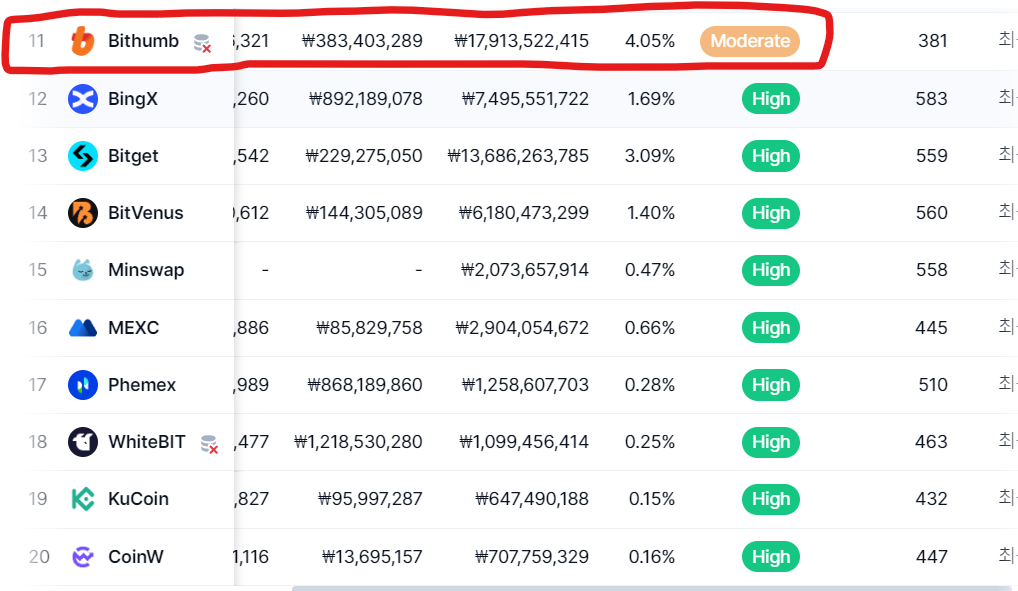This screenshot has width=1018, height=591.
Task: Select the ₩13,695,157 value in CoinW row
Action: pos(373,557)
